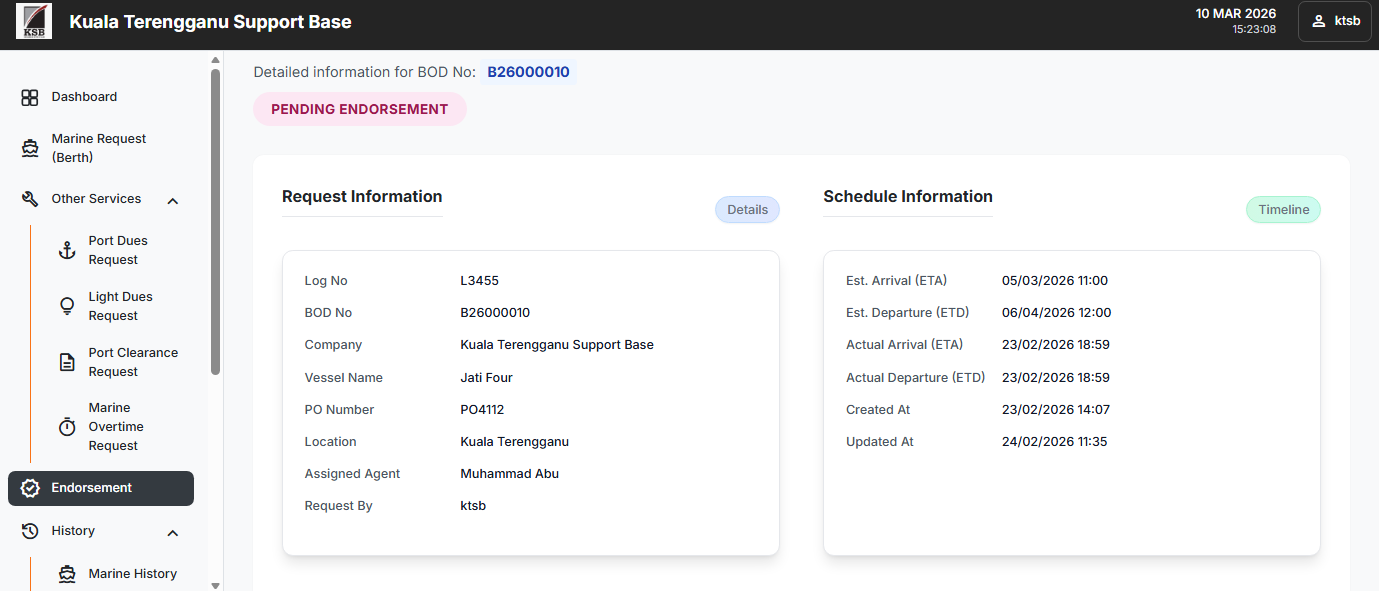Click the Request Information heading

click(362, 197)
